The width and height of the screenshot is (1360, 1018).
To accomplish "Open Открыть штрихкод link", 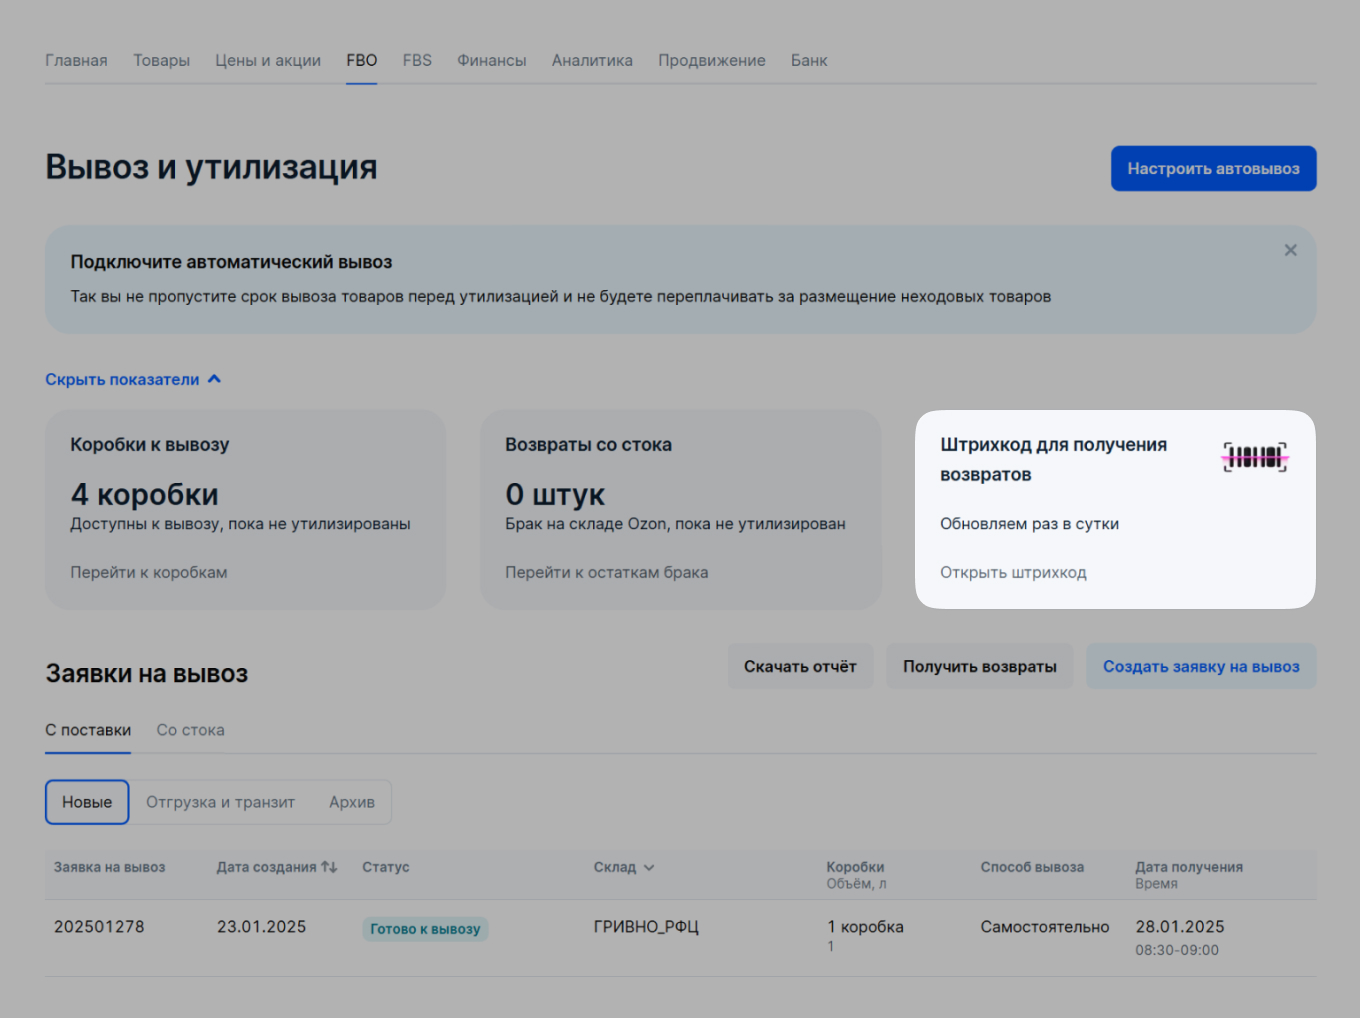I will pos(1013,572).
